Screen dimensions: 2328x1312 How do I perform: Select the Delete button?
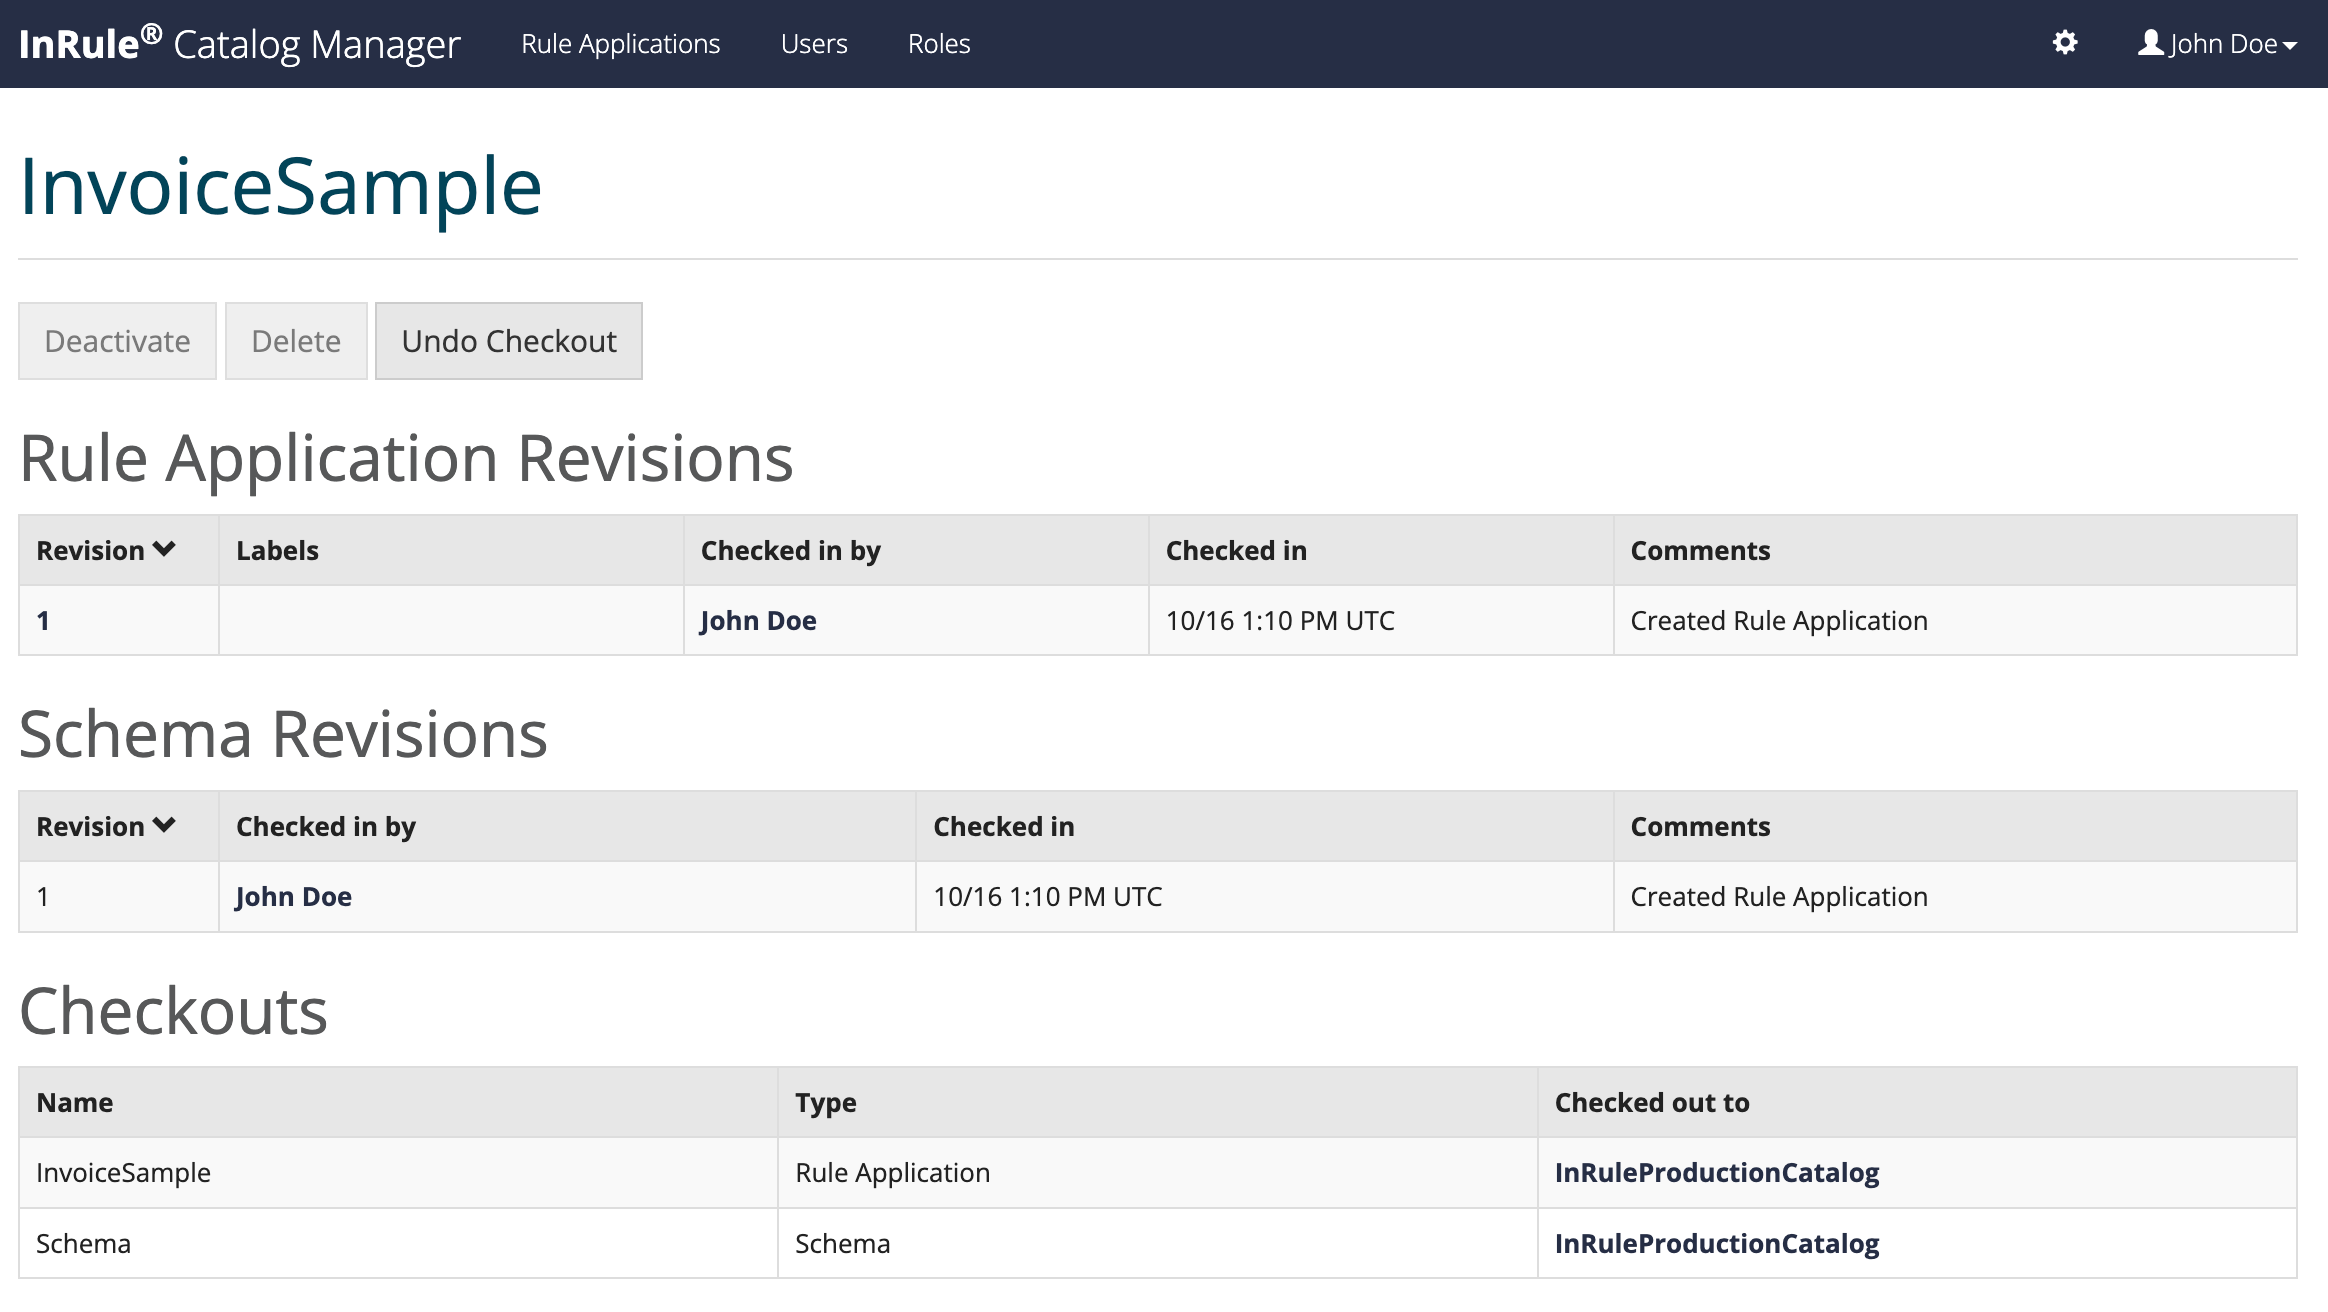click(x=296, y=340)
